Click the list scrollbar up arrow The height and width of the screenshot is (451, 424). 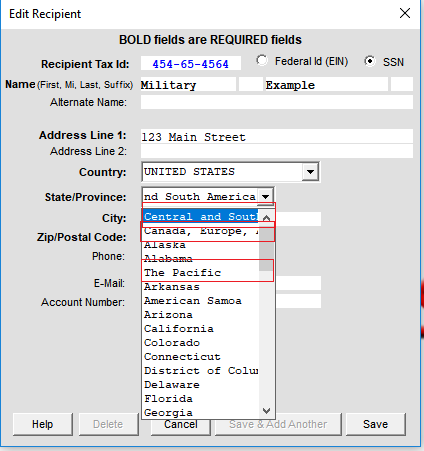[266, 218]
